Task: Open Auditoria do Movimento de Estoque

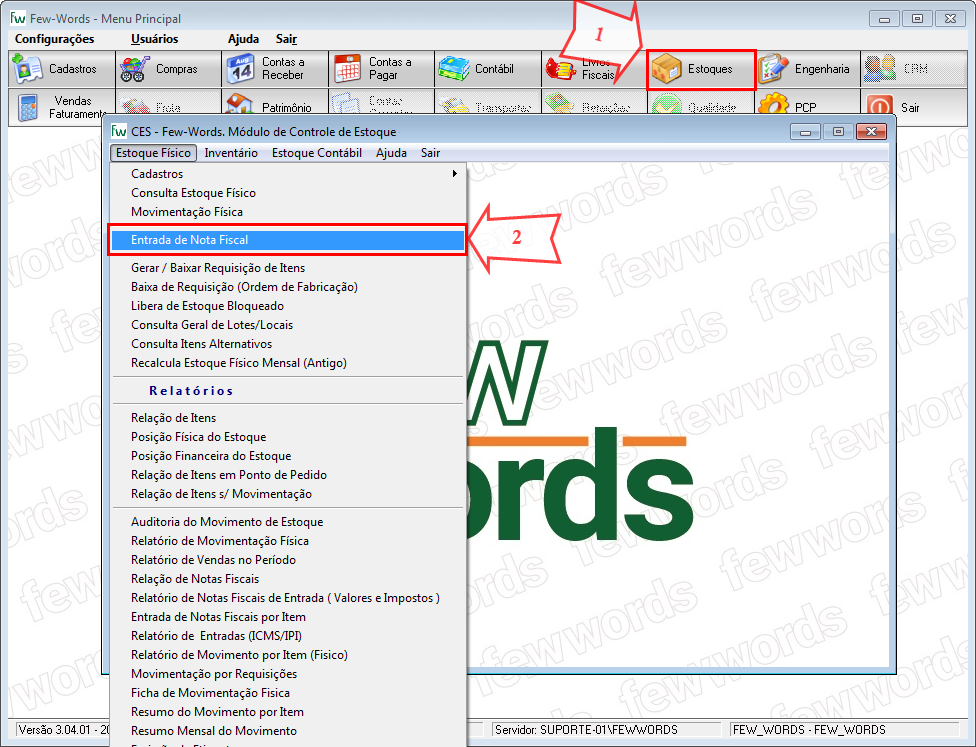Action: [x=227, y=522]
